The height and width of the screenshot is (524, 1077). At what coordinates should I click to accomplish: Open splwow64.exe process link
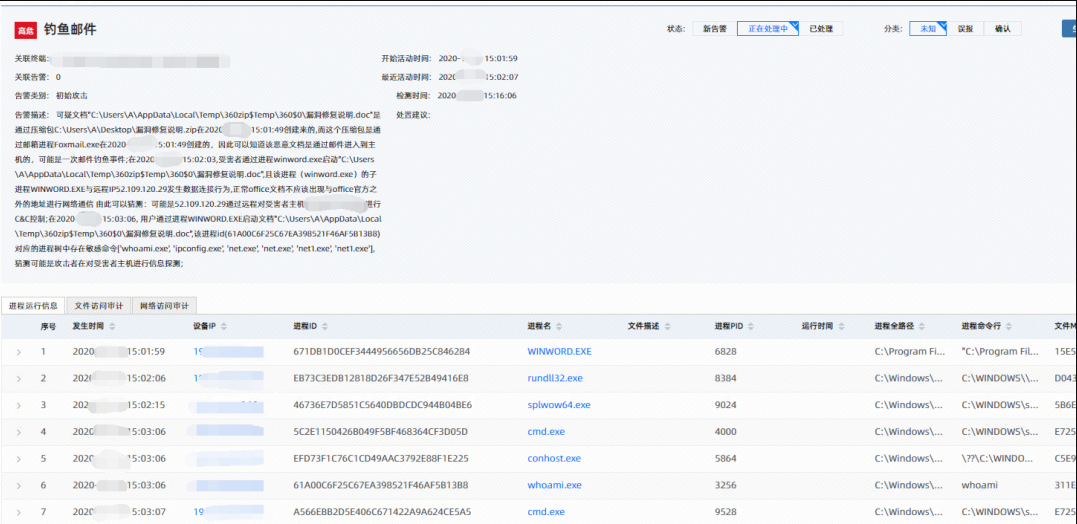point(558,405)
